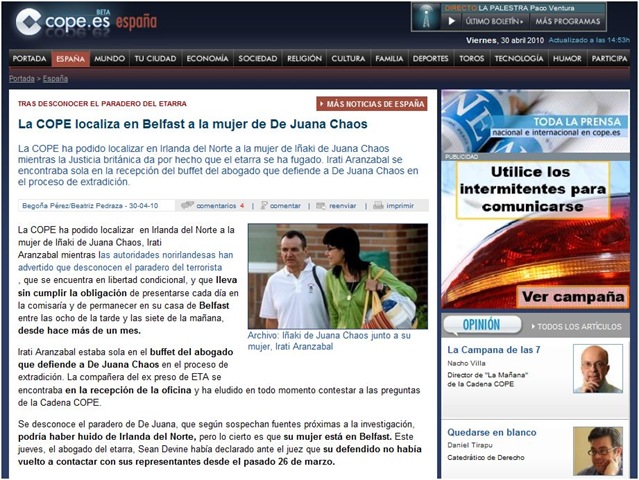The image size is (639, 480).
Task: Click the reenviar link
Action: click(x=343, y=206)
